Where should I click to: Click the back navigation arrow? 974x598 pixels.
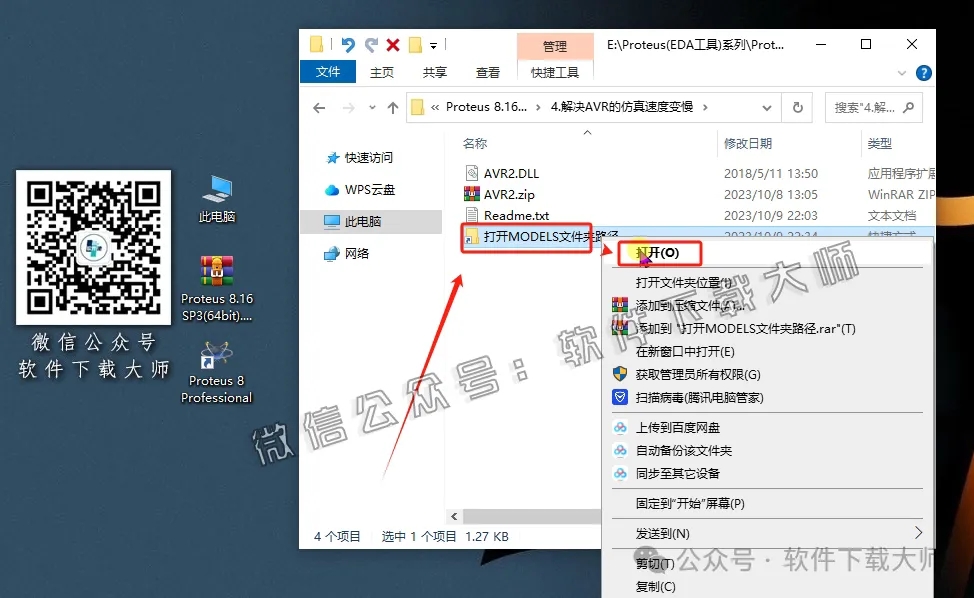click(x=318, y=107)
